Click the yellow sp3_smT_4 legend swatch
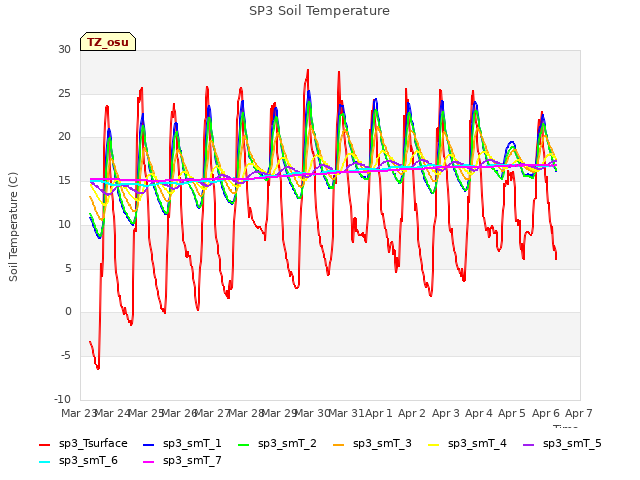The image size is (640, 480). point(434,444)
